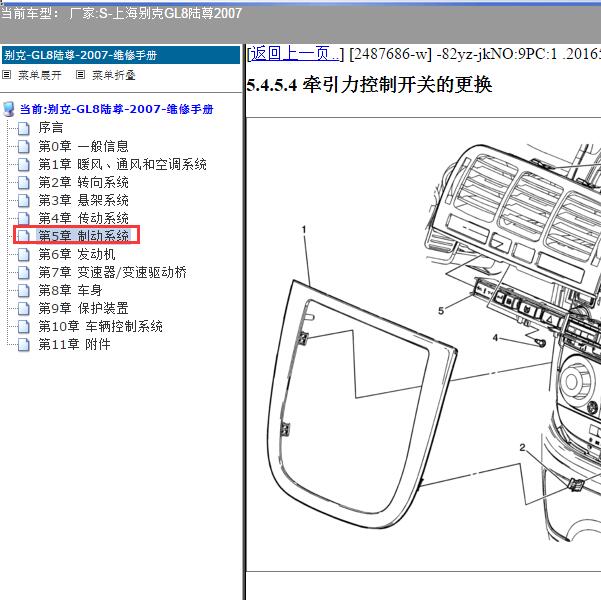The height and width of the screenshot is (600, 601).
Task: Click page icon next to 第7章
Action: pos(24,273)
